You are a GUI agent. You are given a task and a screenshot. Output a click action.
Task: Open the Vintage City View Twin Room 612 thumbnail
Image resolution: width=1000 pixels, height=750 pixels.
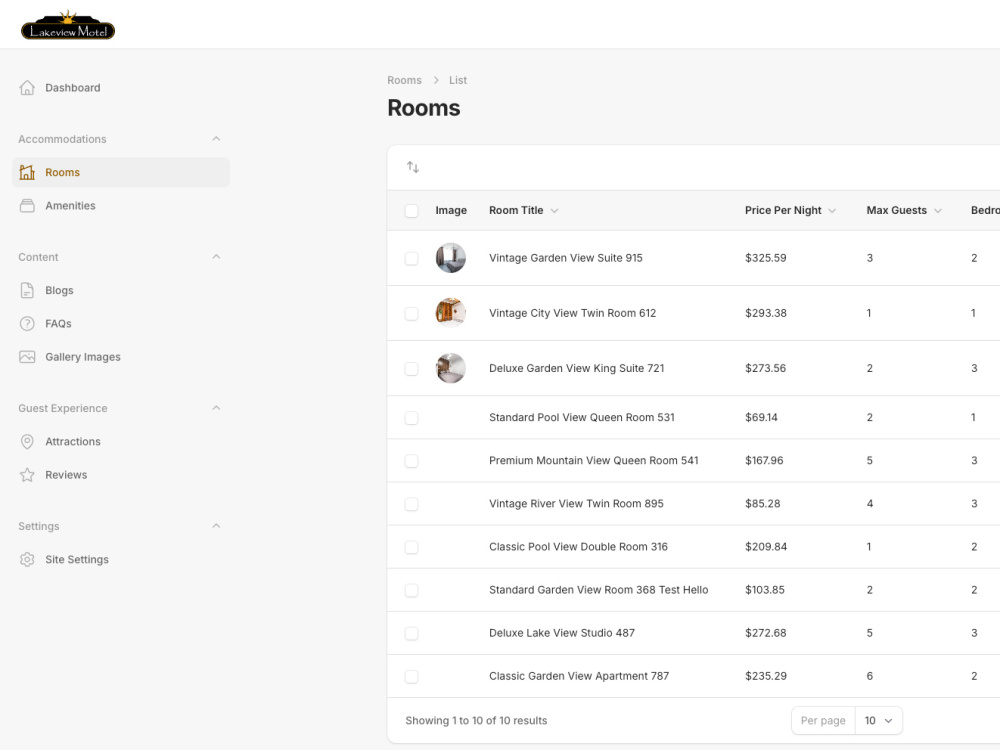pyautogui.click(x=451, y=313)
